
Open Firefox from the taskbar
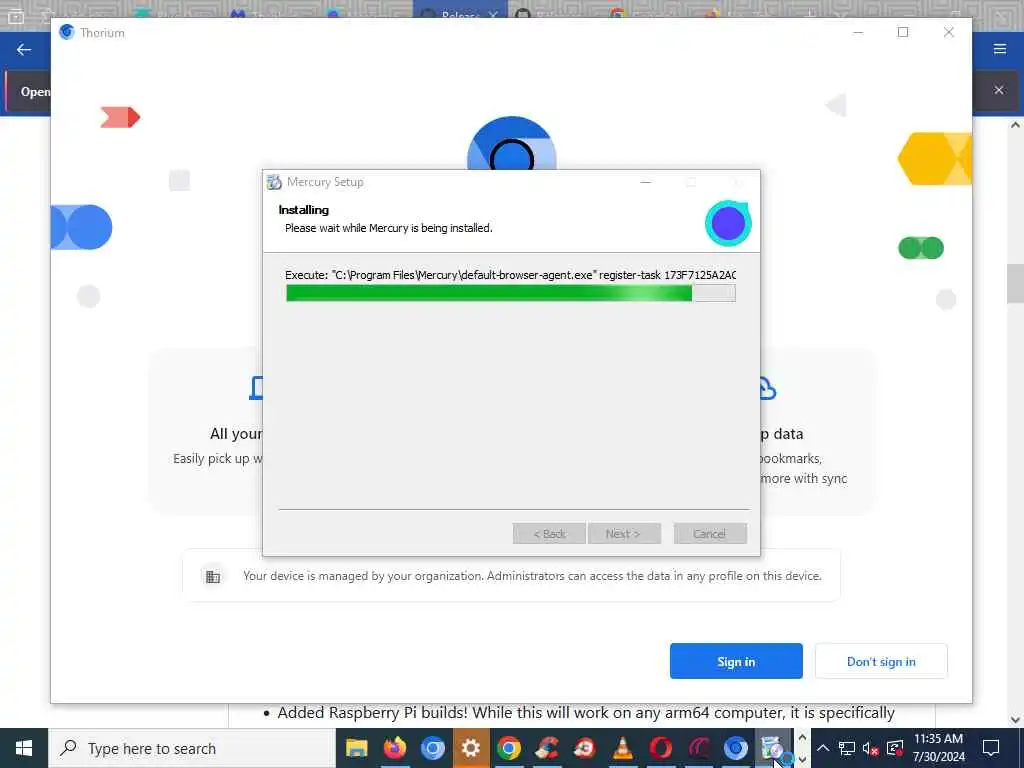394,748
